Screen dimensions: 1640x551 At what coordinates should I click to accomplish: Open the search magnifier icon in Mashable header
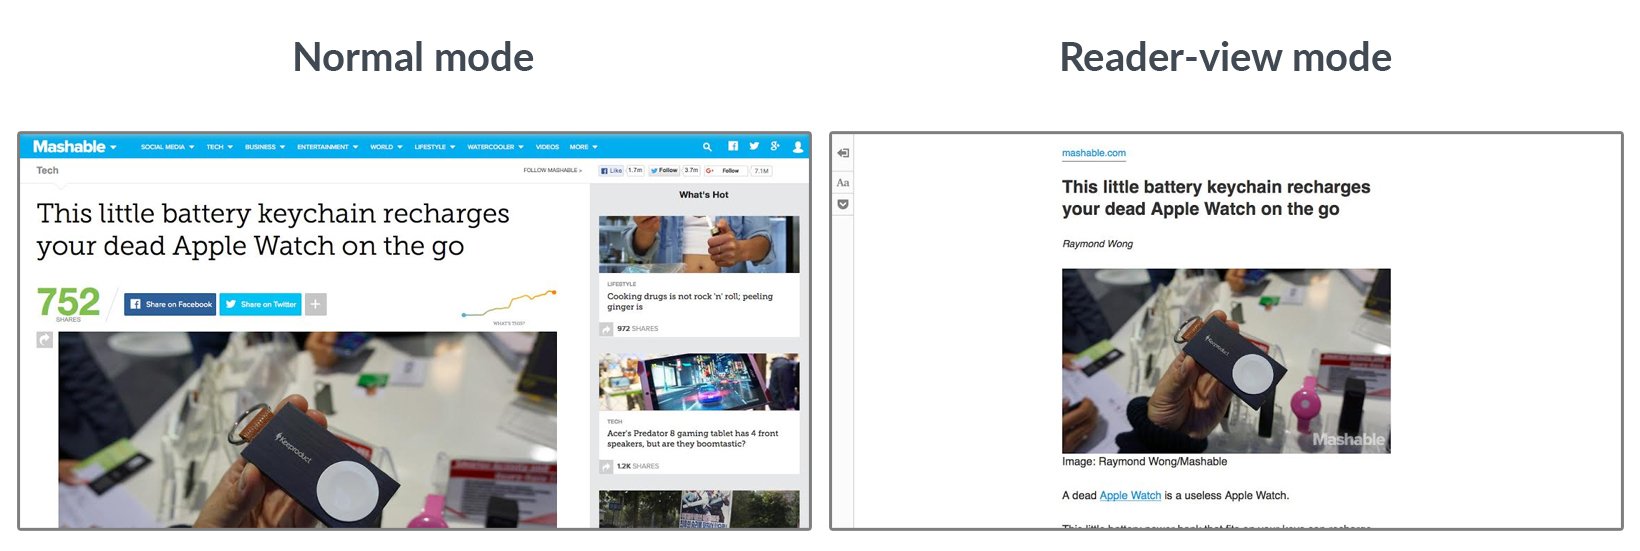coord(707,146)
